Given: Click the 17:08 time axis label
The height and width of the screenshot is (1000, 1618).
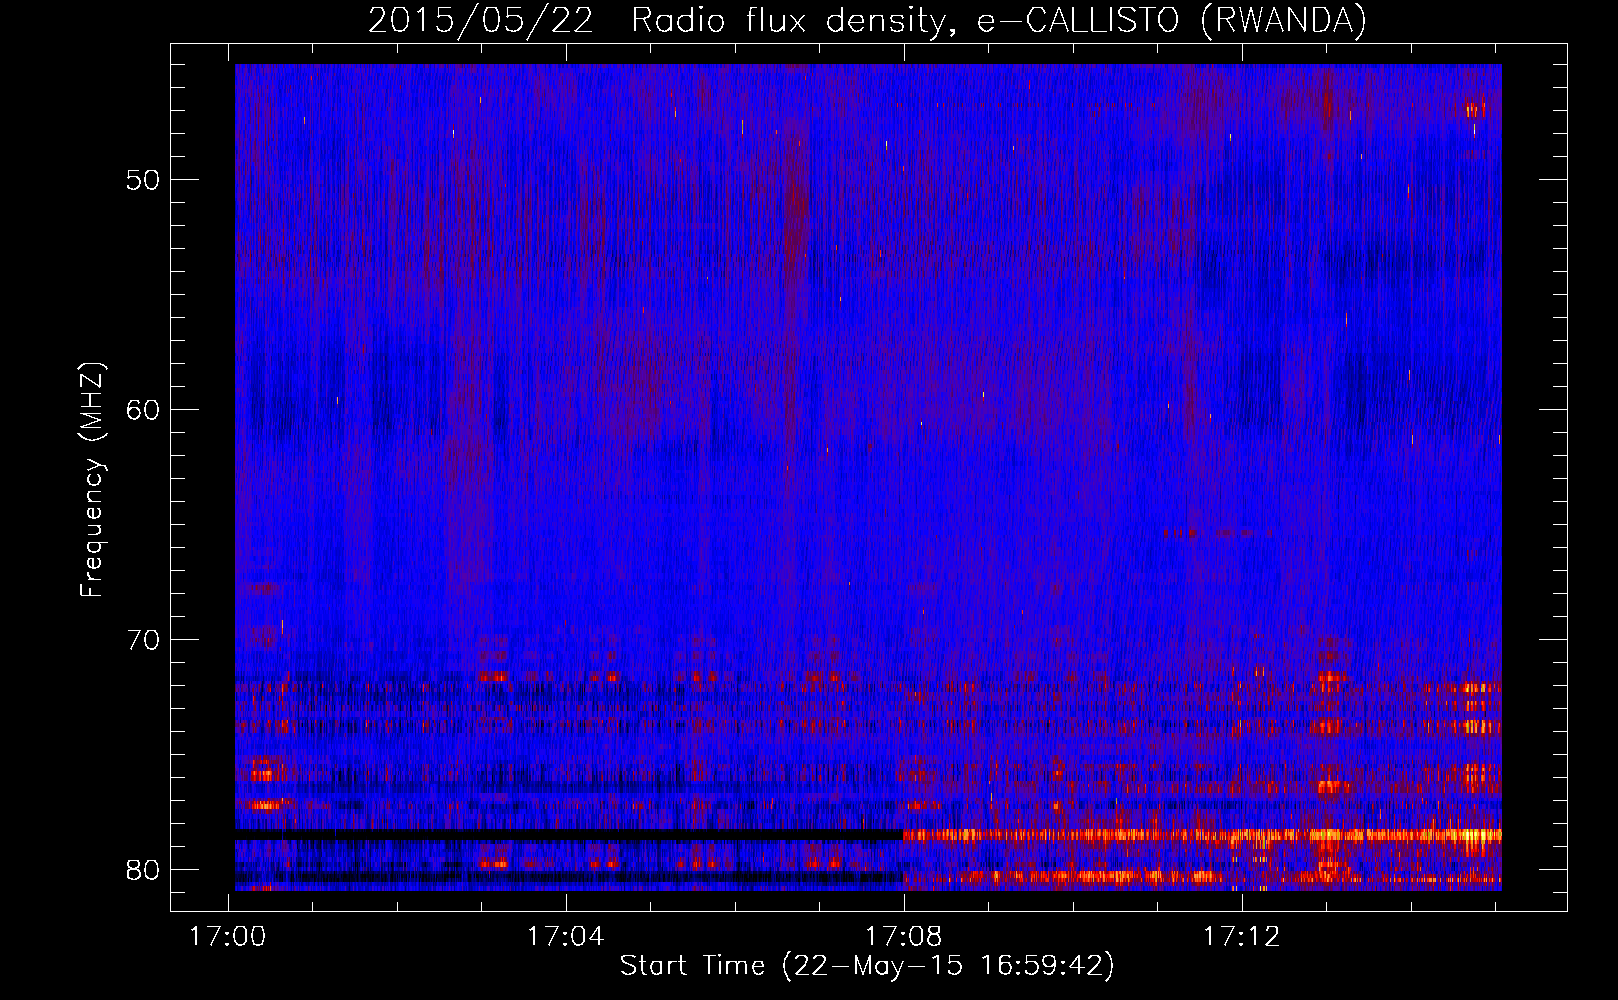Looking at the screenshot, I should click(x=903, y=936).
